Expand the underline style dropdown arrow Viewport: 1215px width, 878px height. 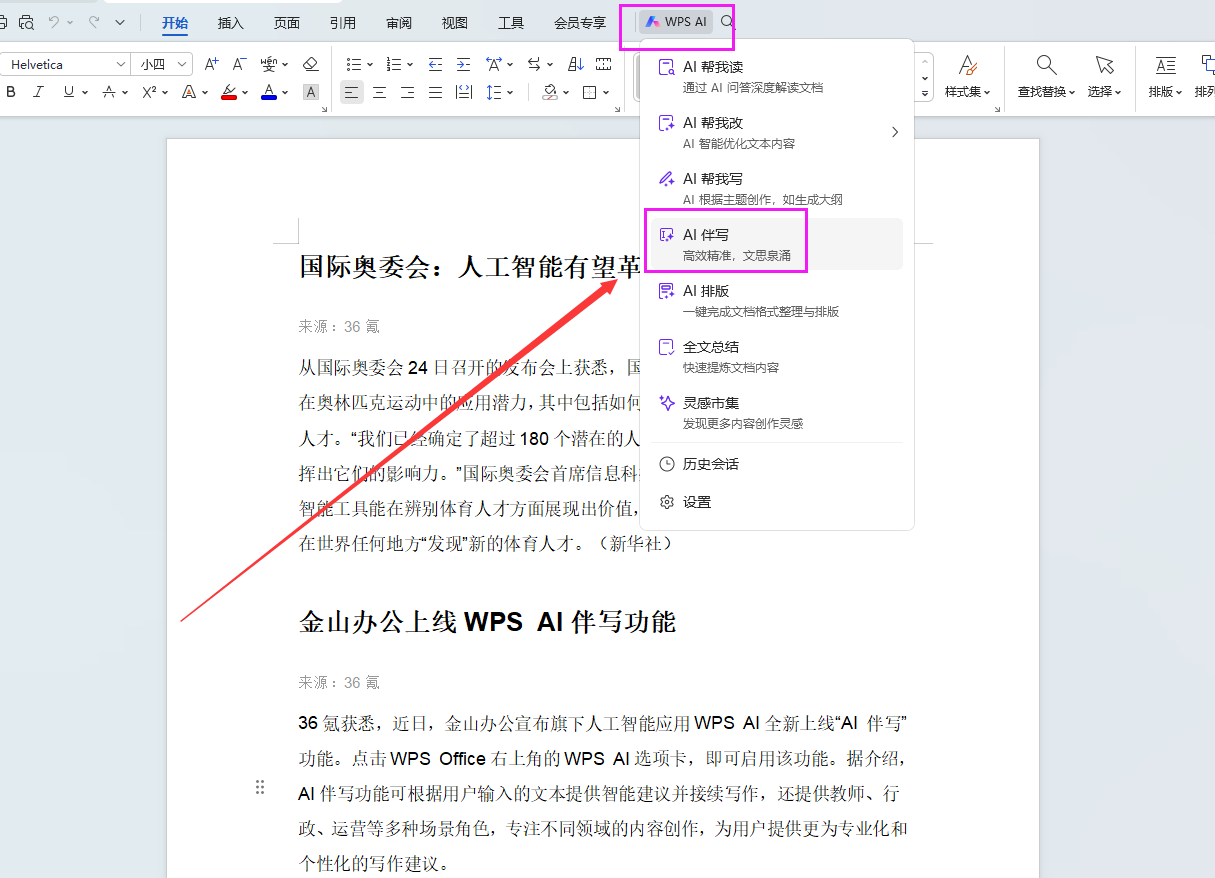pos(85,93)
